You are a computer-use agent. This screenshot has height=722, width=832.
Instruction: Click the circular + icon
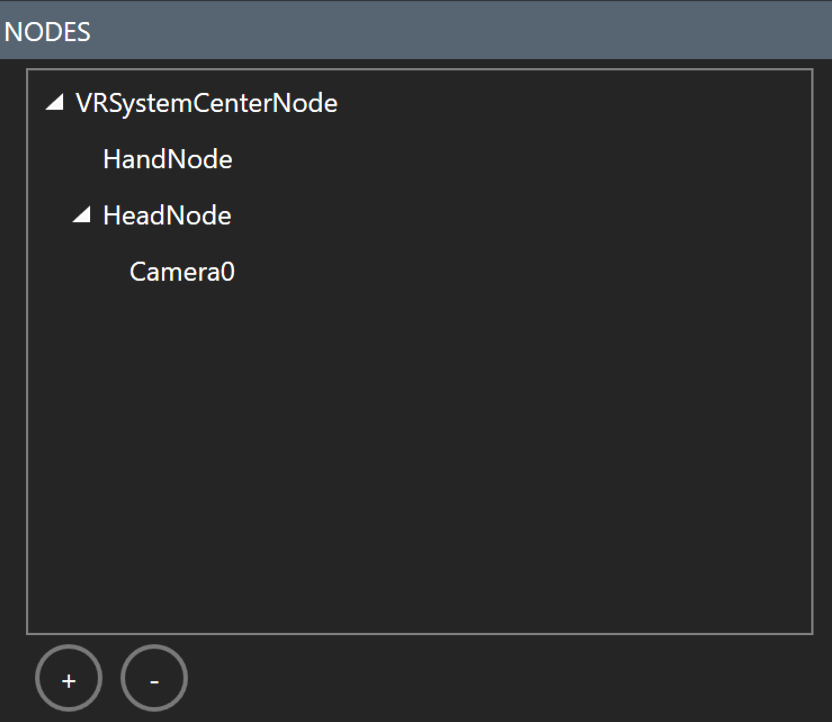point(68,678)
